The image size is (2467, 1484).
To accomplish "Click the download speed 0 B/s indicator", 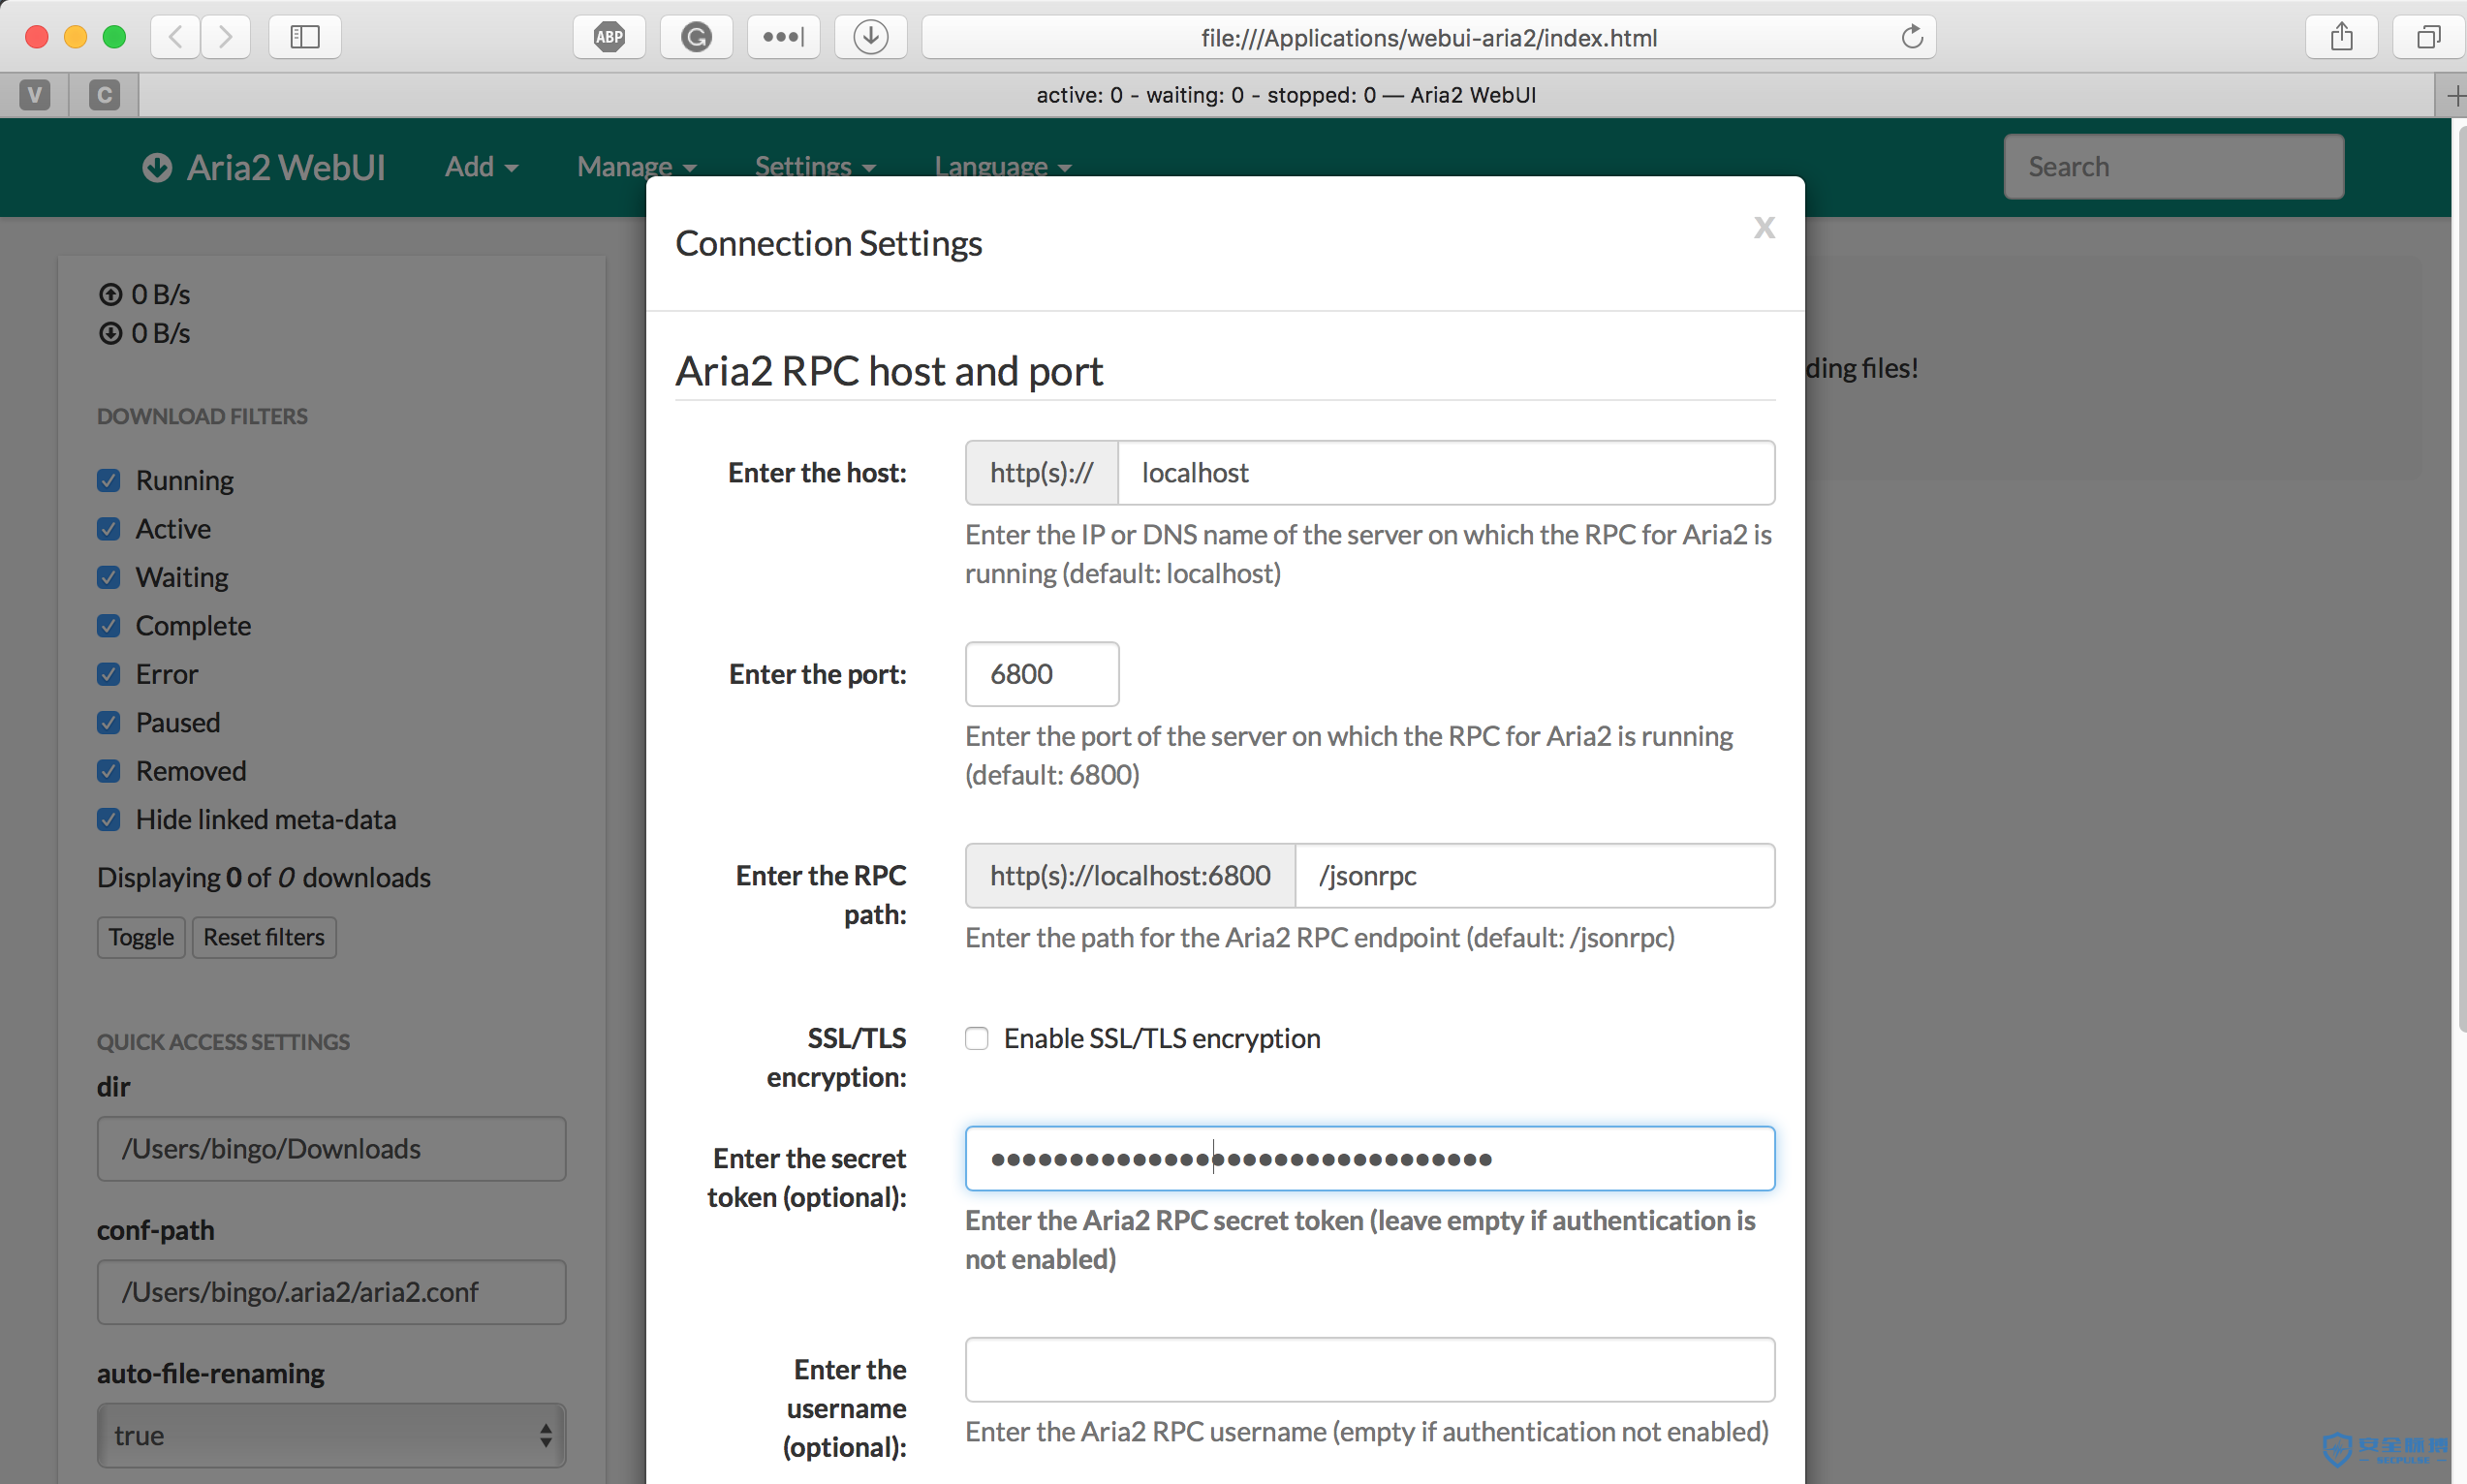I will pyautogui.click(x=145, y=333).
